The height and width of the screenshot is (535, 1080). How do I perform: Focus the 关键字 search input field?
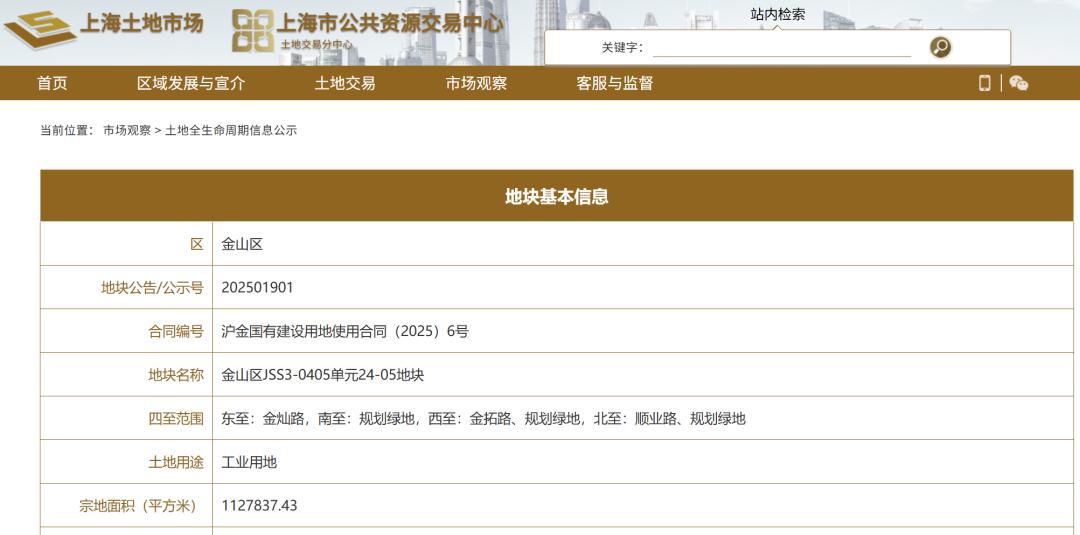click(x=782, y=48)
